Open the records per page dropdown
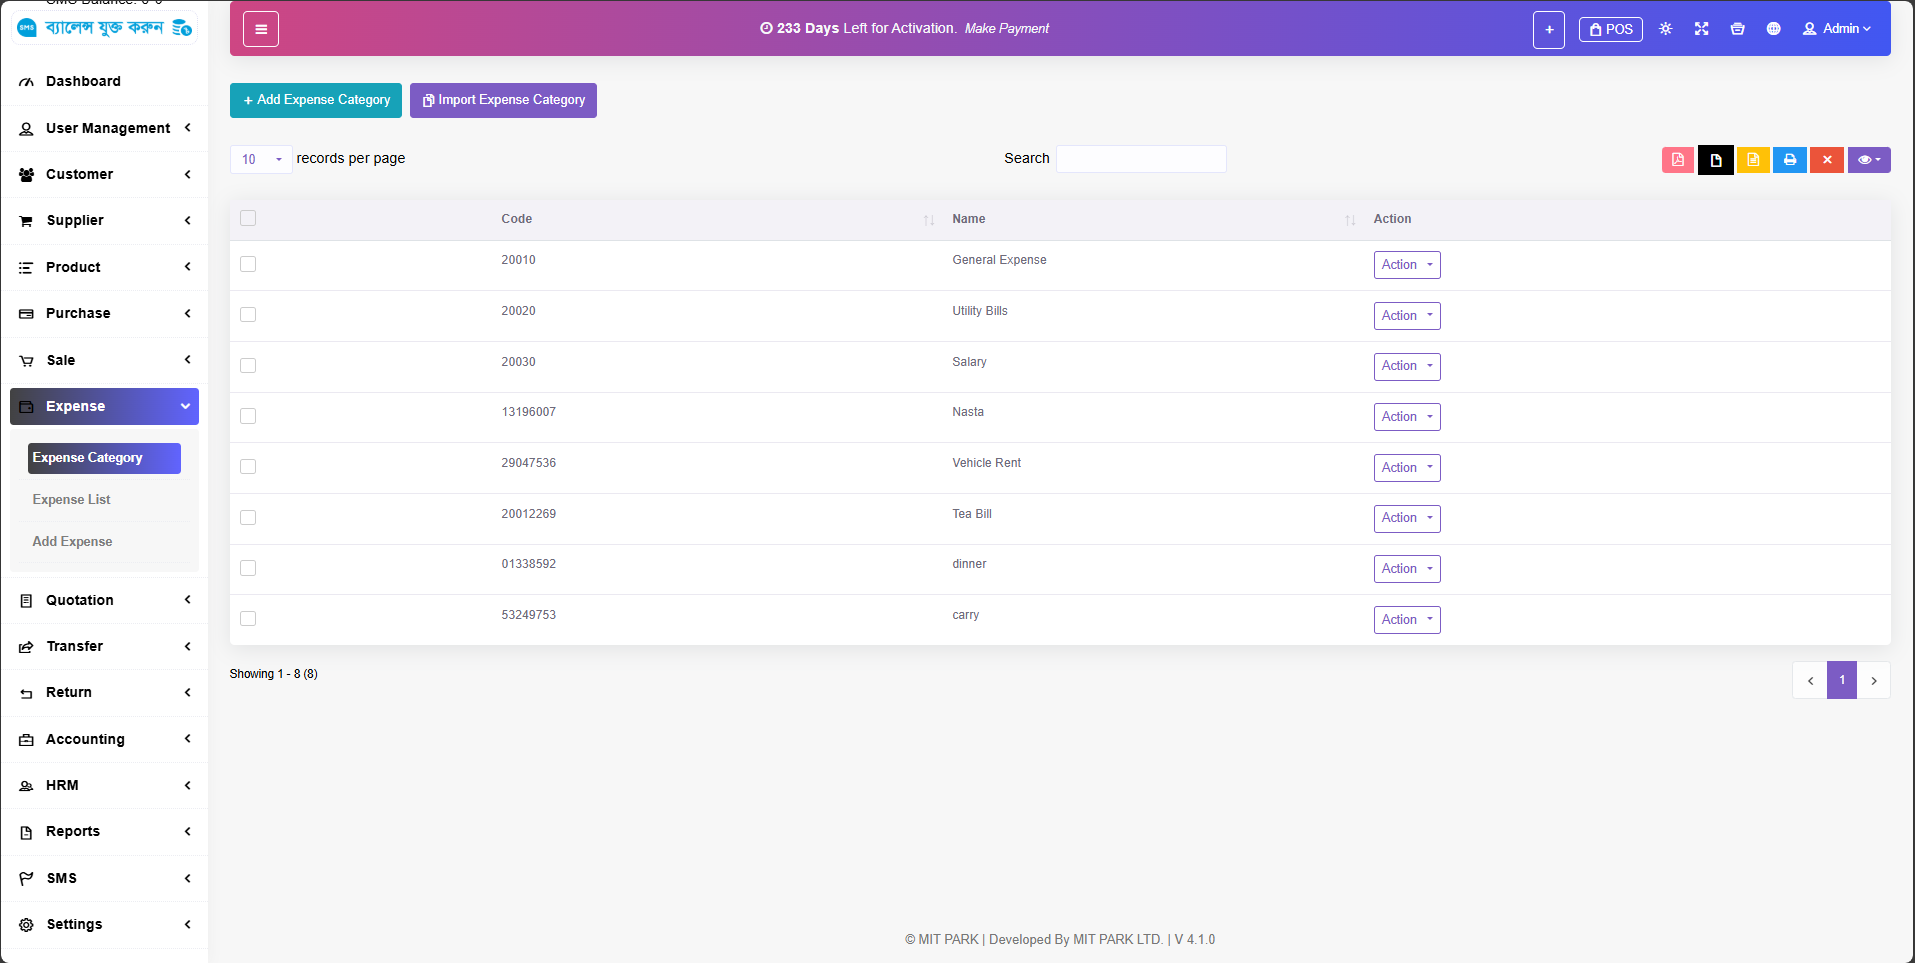Image resolution: width=1915 pixels, height=963 pixels. [261, 159]
